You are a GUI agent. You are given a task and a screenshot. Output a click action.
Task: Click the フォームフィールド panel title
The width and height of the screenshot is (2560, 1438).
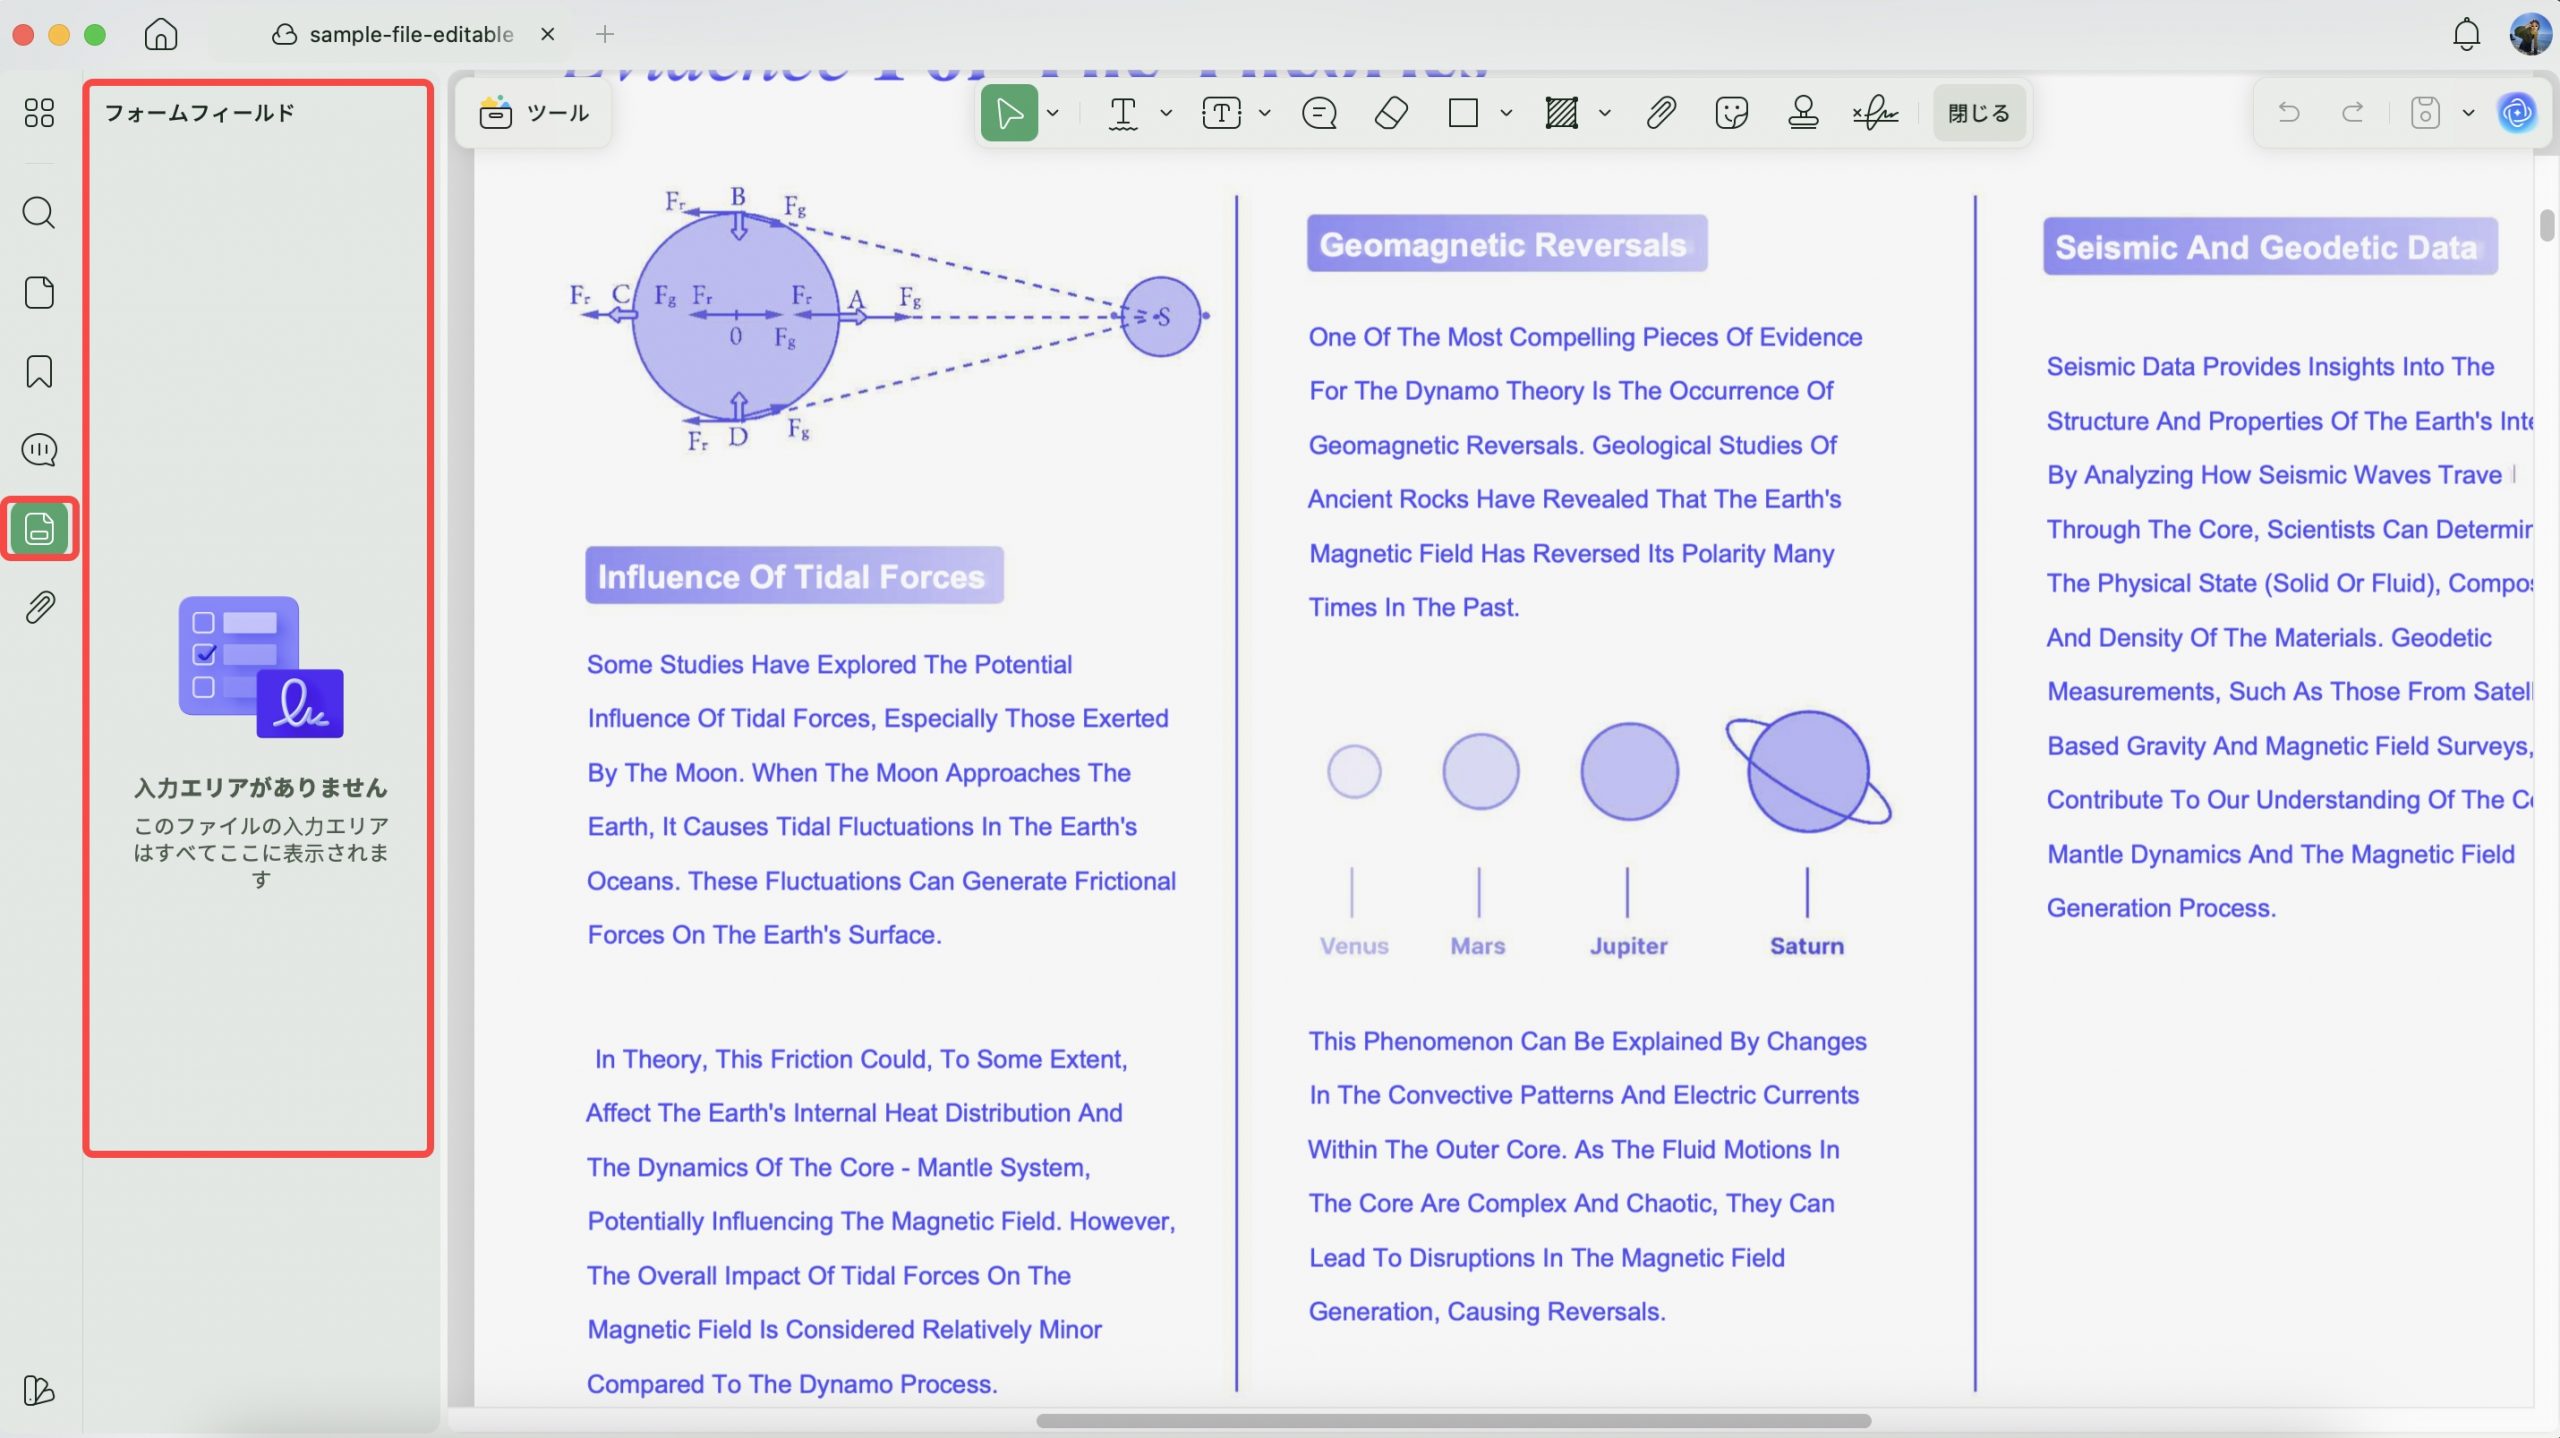[x=200, y=113]
